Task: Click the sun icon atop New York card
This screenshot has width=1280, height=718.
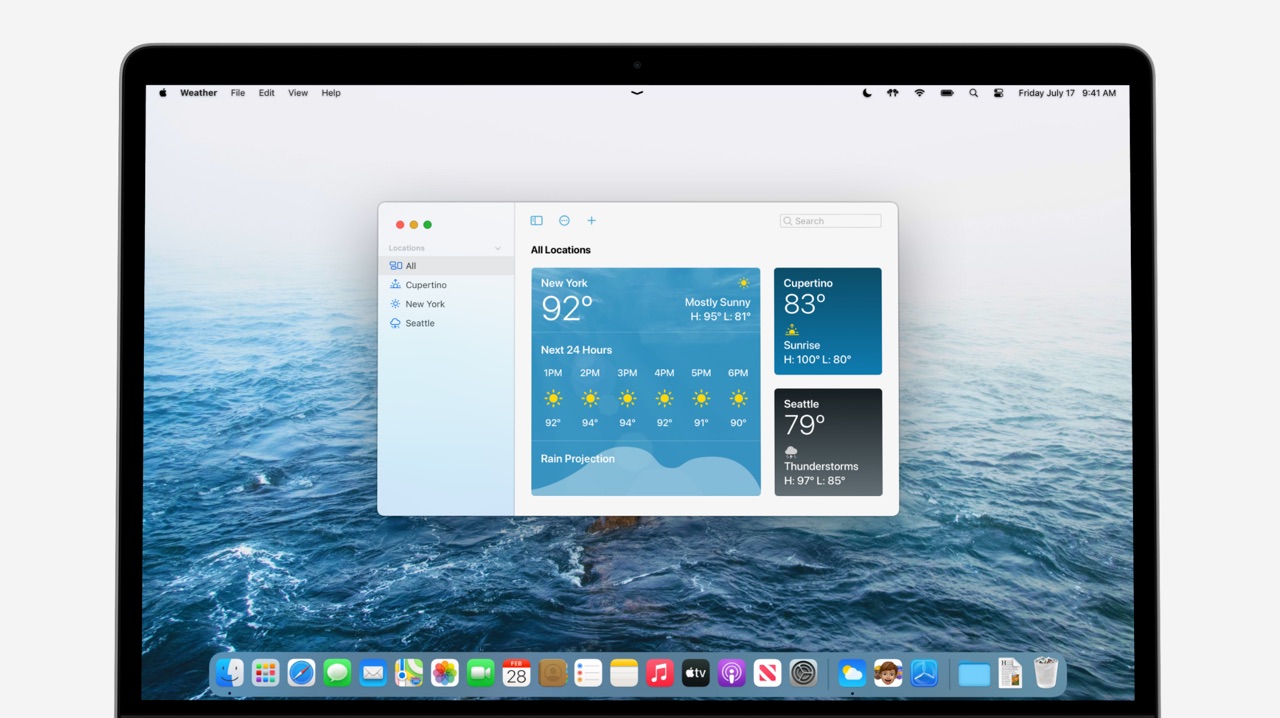Action: [x=743, y=283]
